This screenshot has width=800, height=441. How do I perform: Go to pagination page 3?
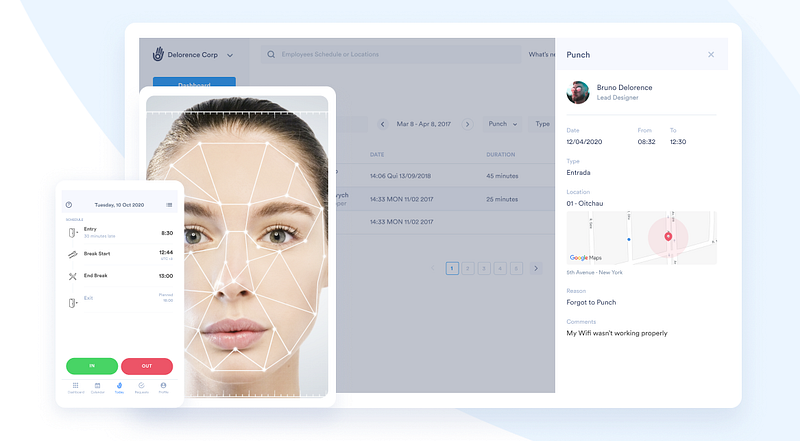click(x=484, y=268)
